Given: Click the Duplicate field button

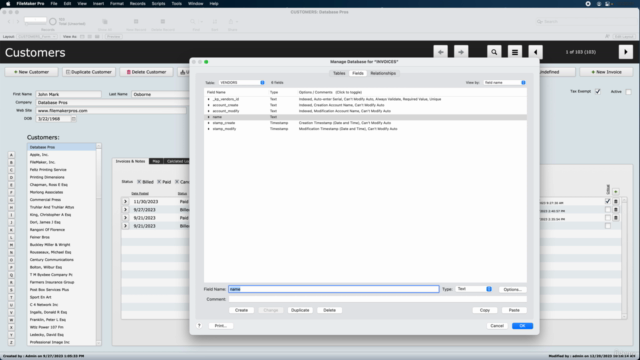Looking at the screenshot, I should (x=300, y=310).
